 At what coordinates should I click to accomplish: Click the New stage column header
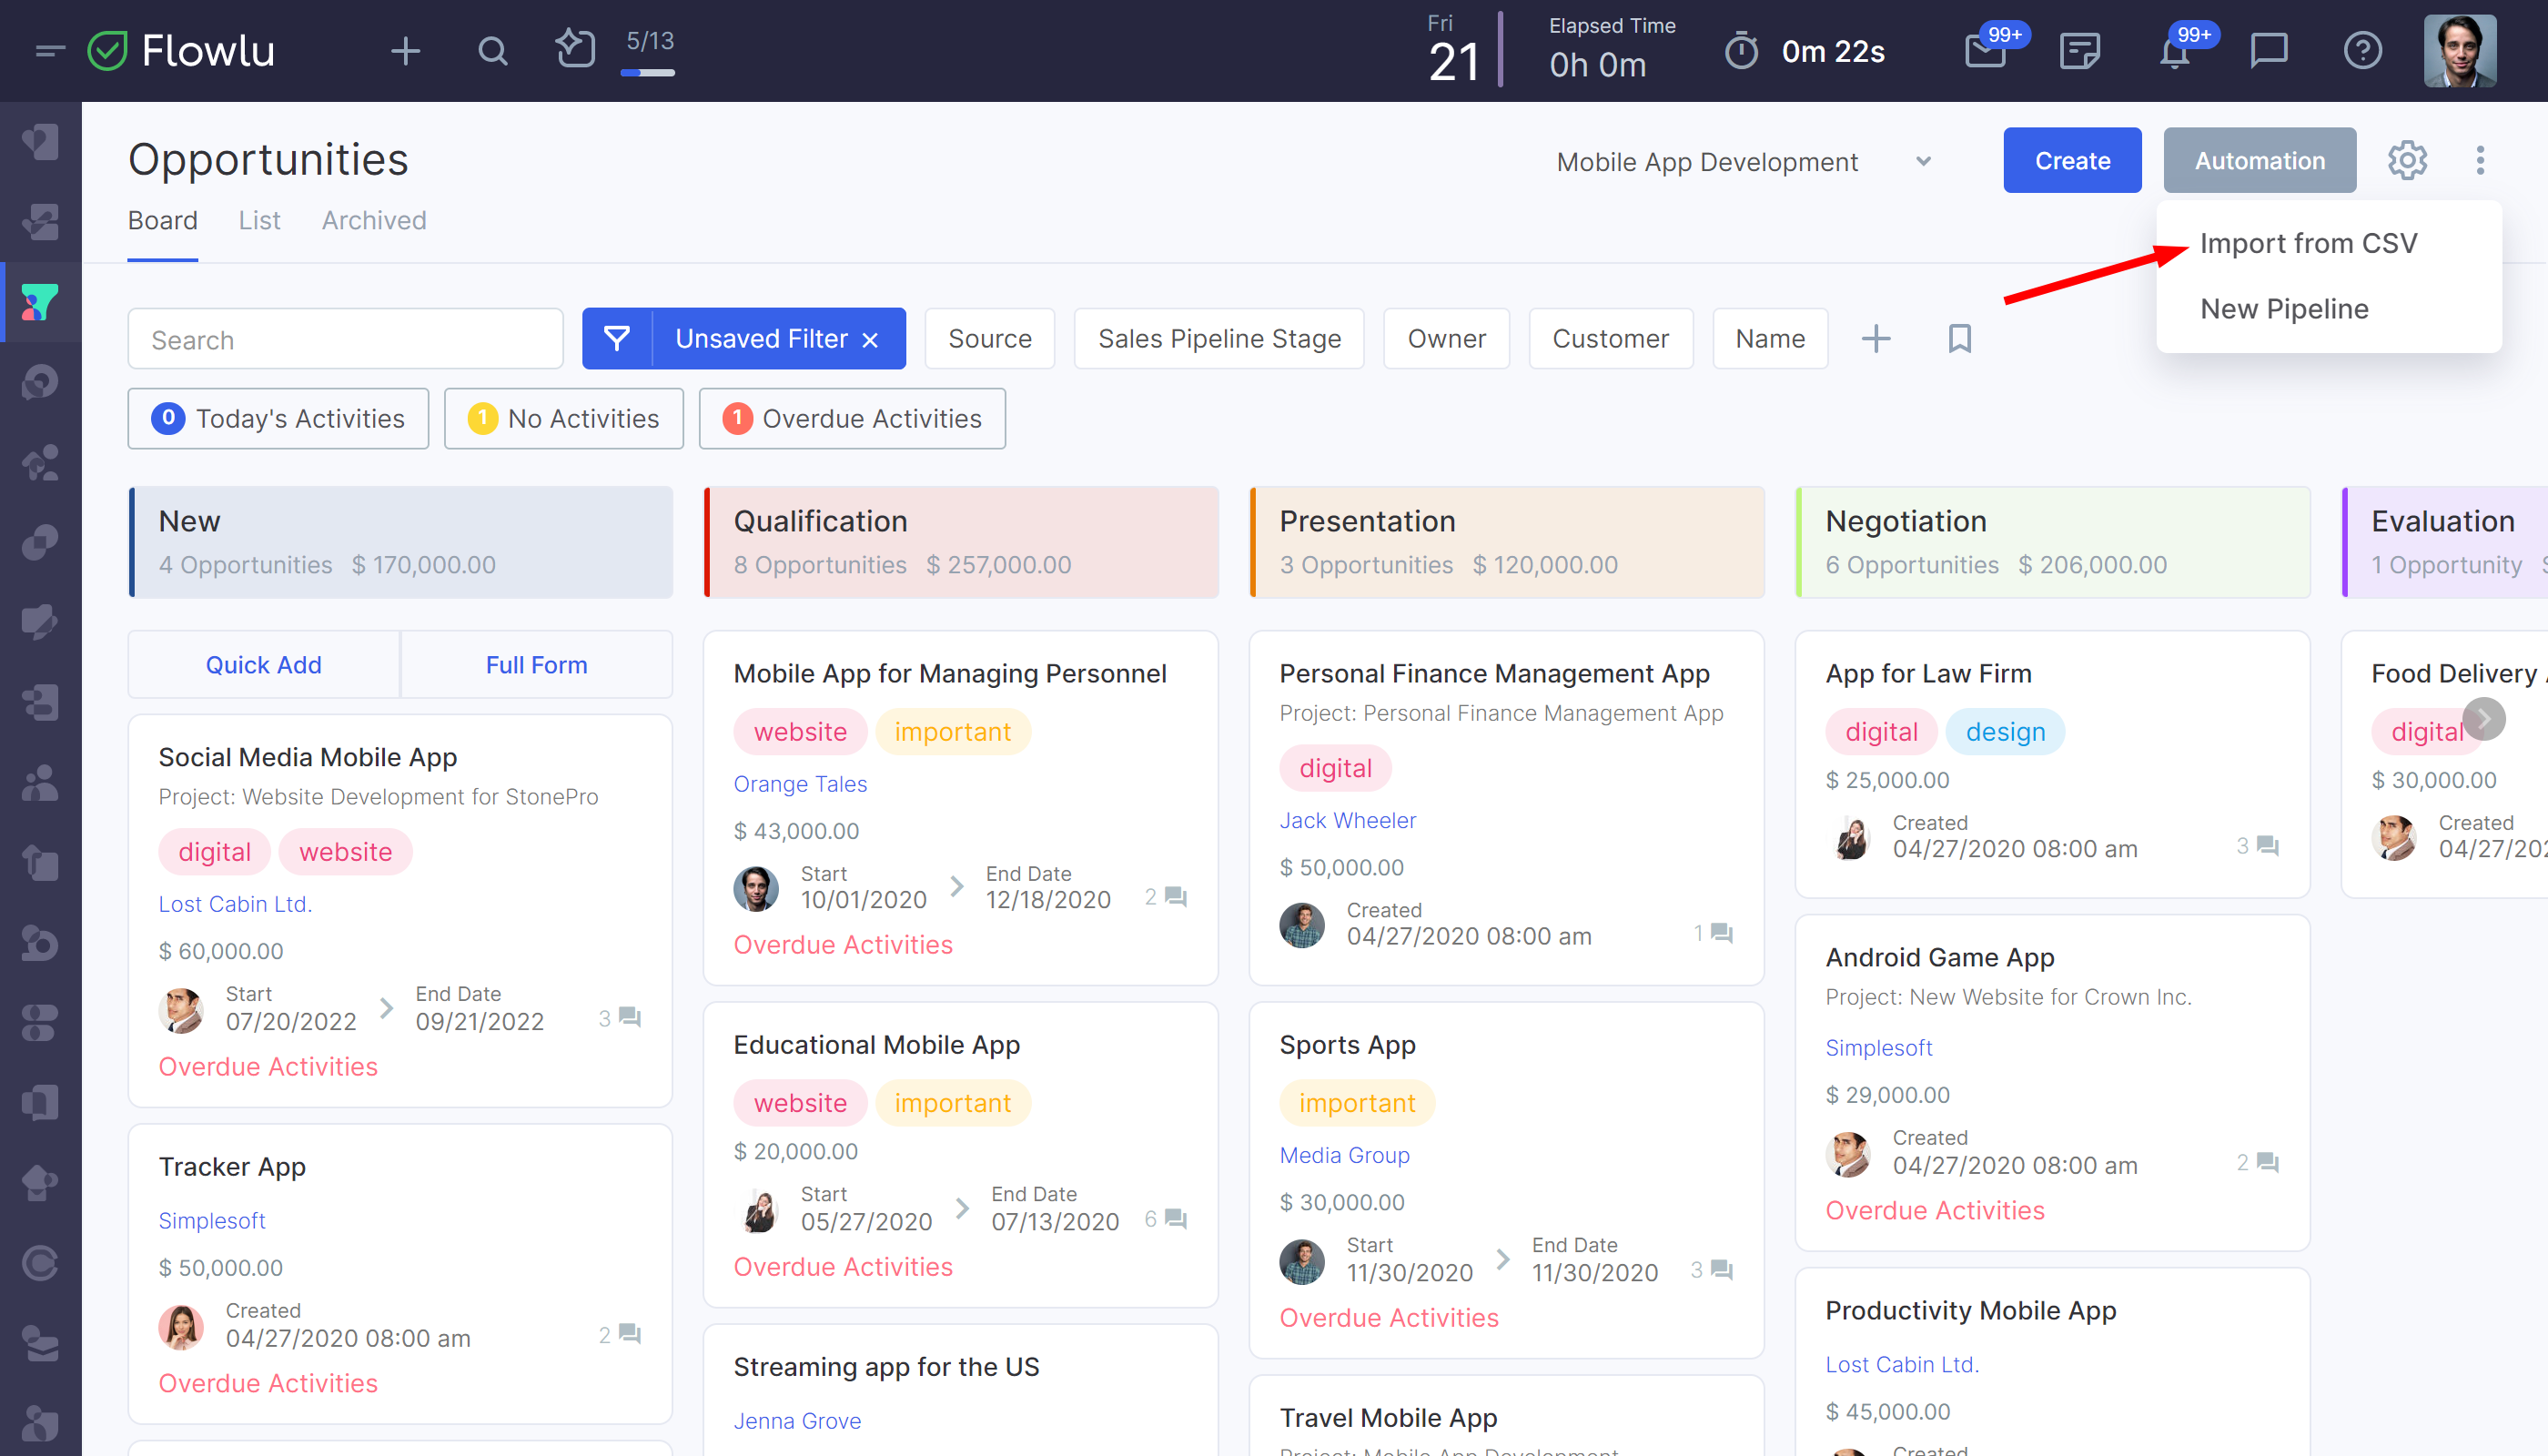point(401,542)
